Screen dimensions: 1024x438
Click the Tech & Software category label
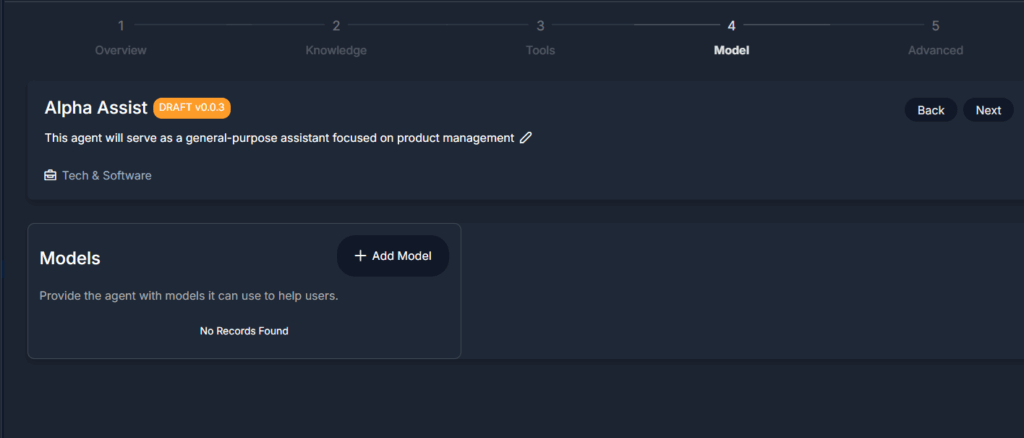click(106, 175)
